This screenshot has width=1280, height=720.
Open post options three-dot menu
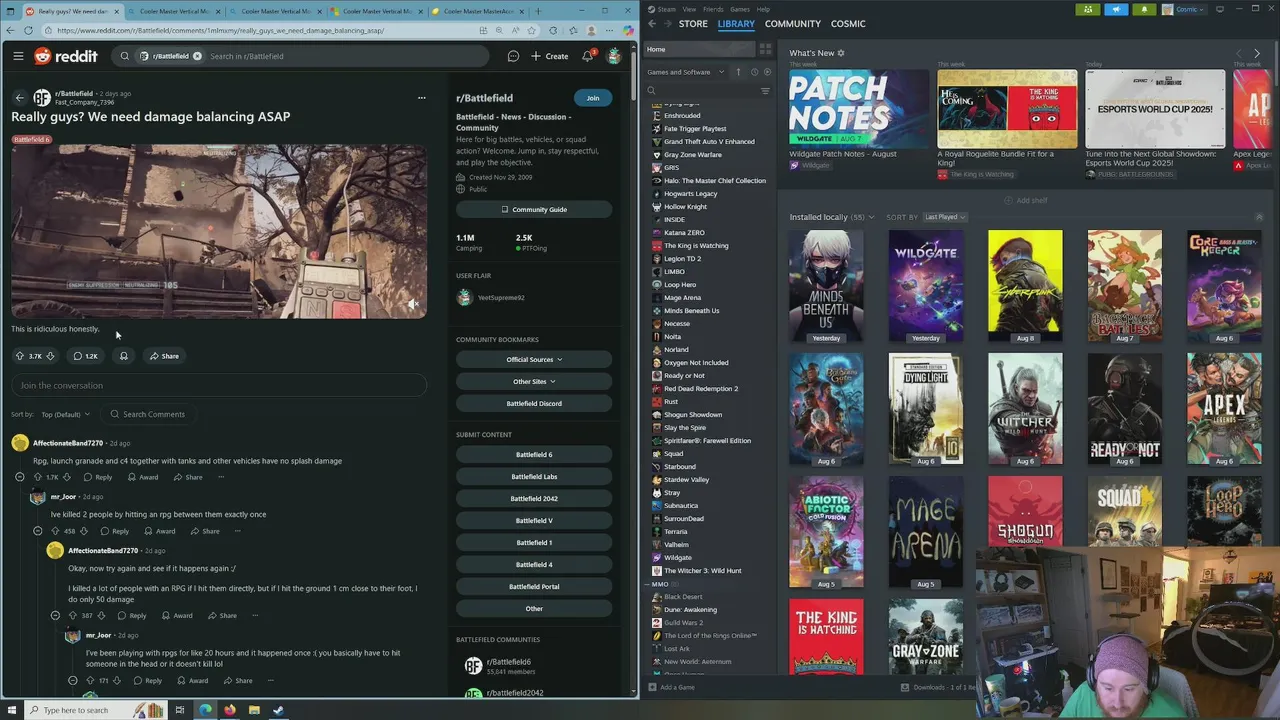tap(421, 98)
